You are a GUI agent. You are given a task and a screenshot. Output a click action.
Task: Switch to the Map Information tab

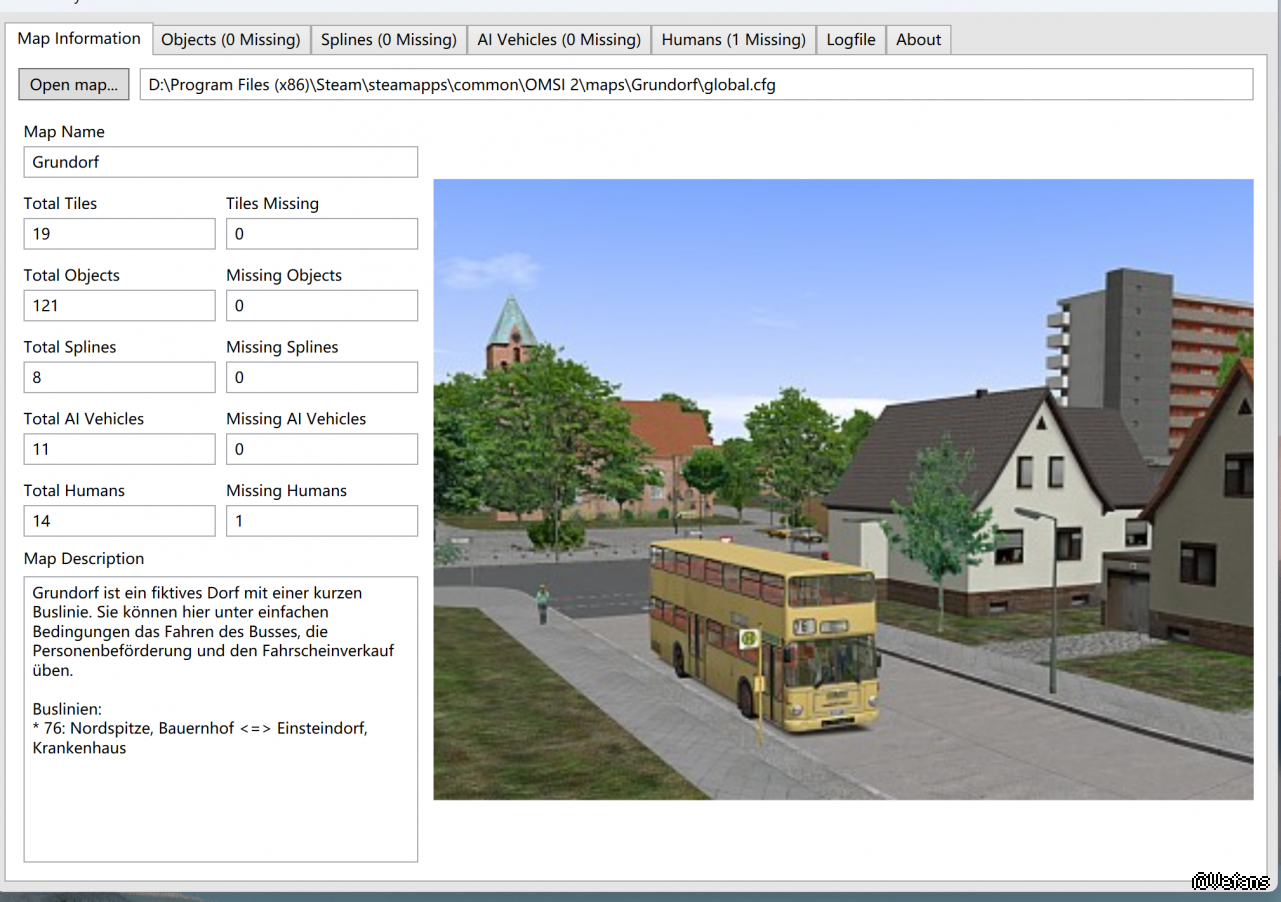click(x=79, y=39)
